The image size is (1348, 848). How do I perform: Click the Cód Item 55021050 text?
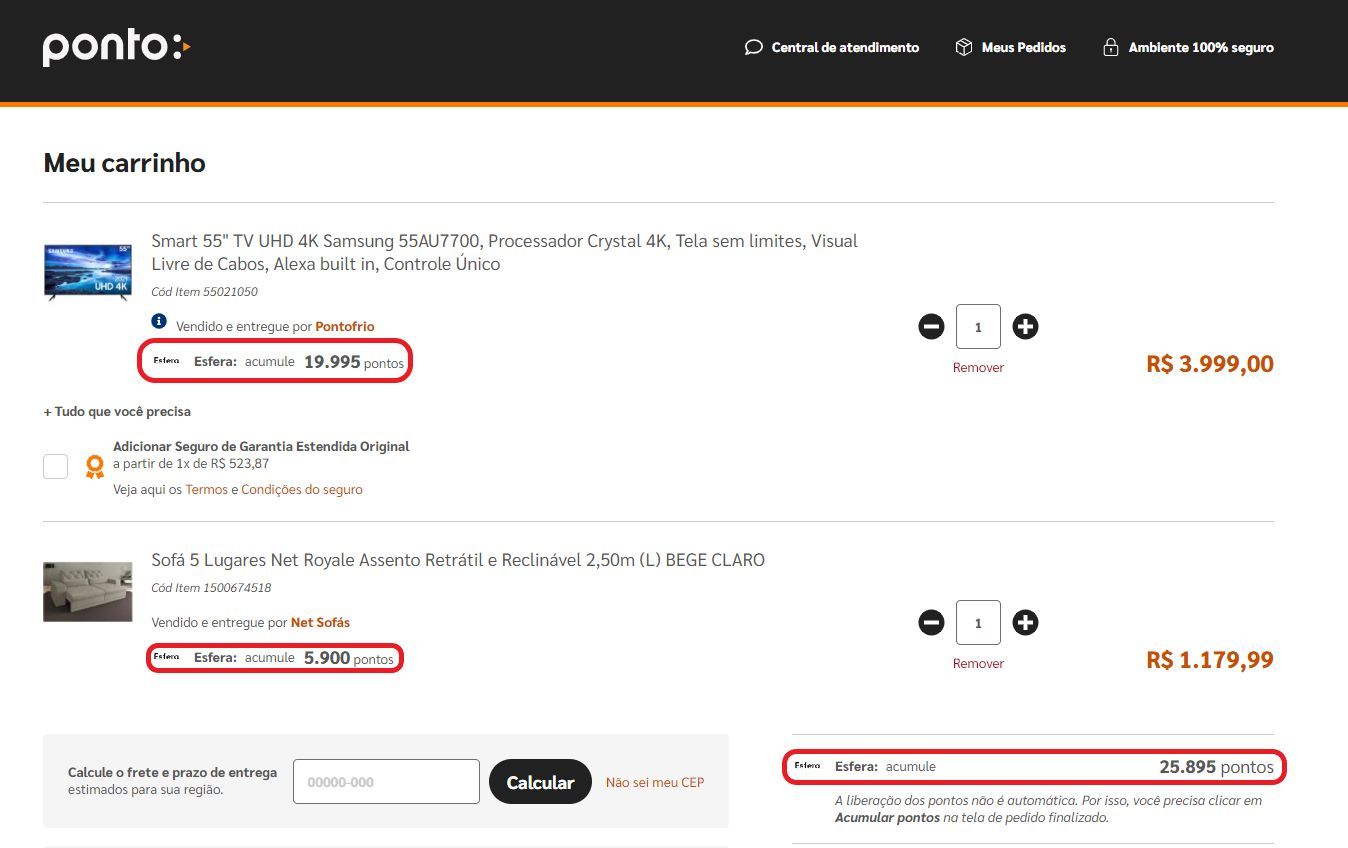(204, 292)
